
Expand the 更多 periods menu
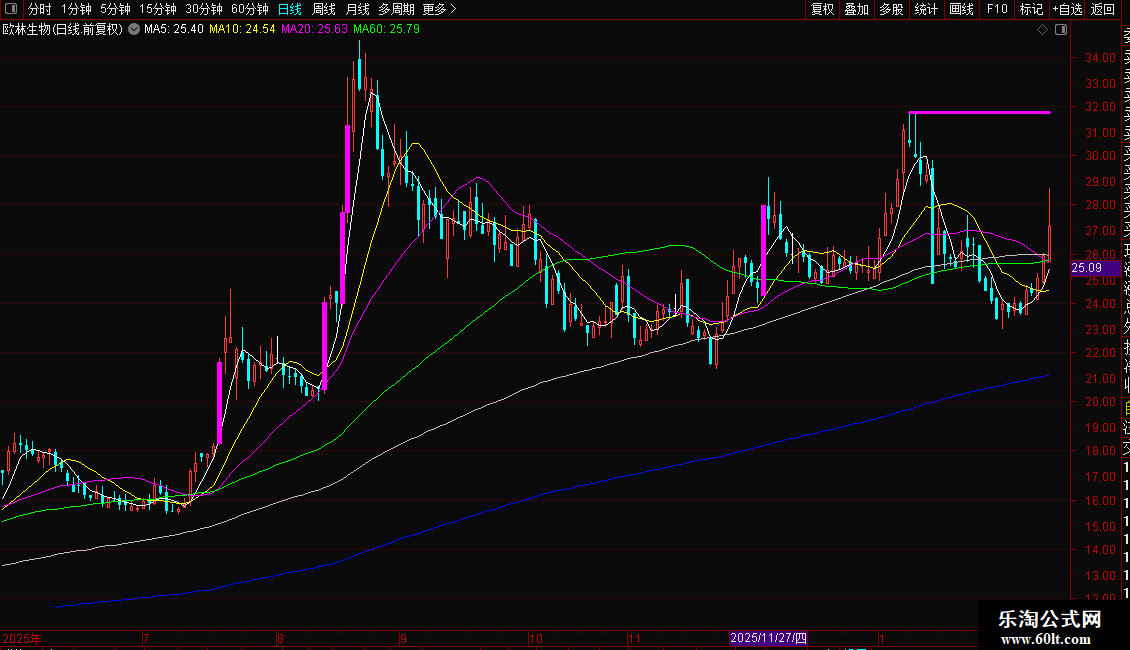pyautogui.click(x=439, y=9)
